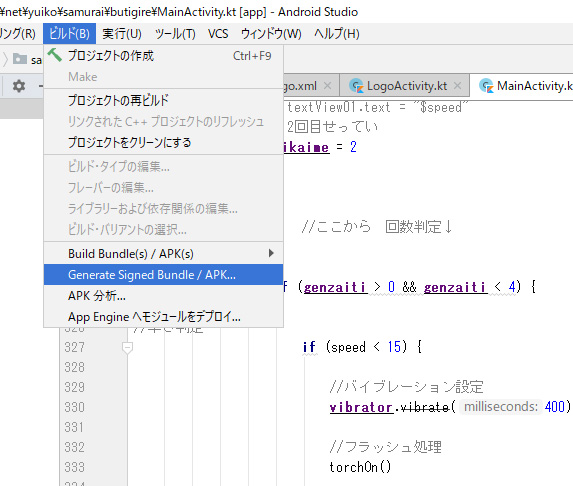Open the ウィンドウ(W) menu

(271, 34)
